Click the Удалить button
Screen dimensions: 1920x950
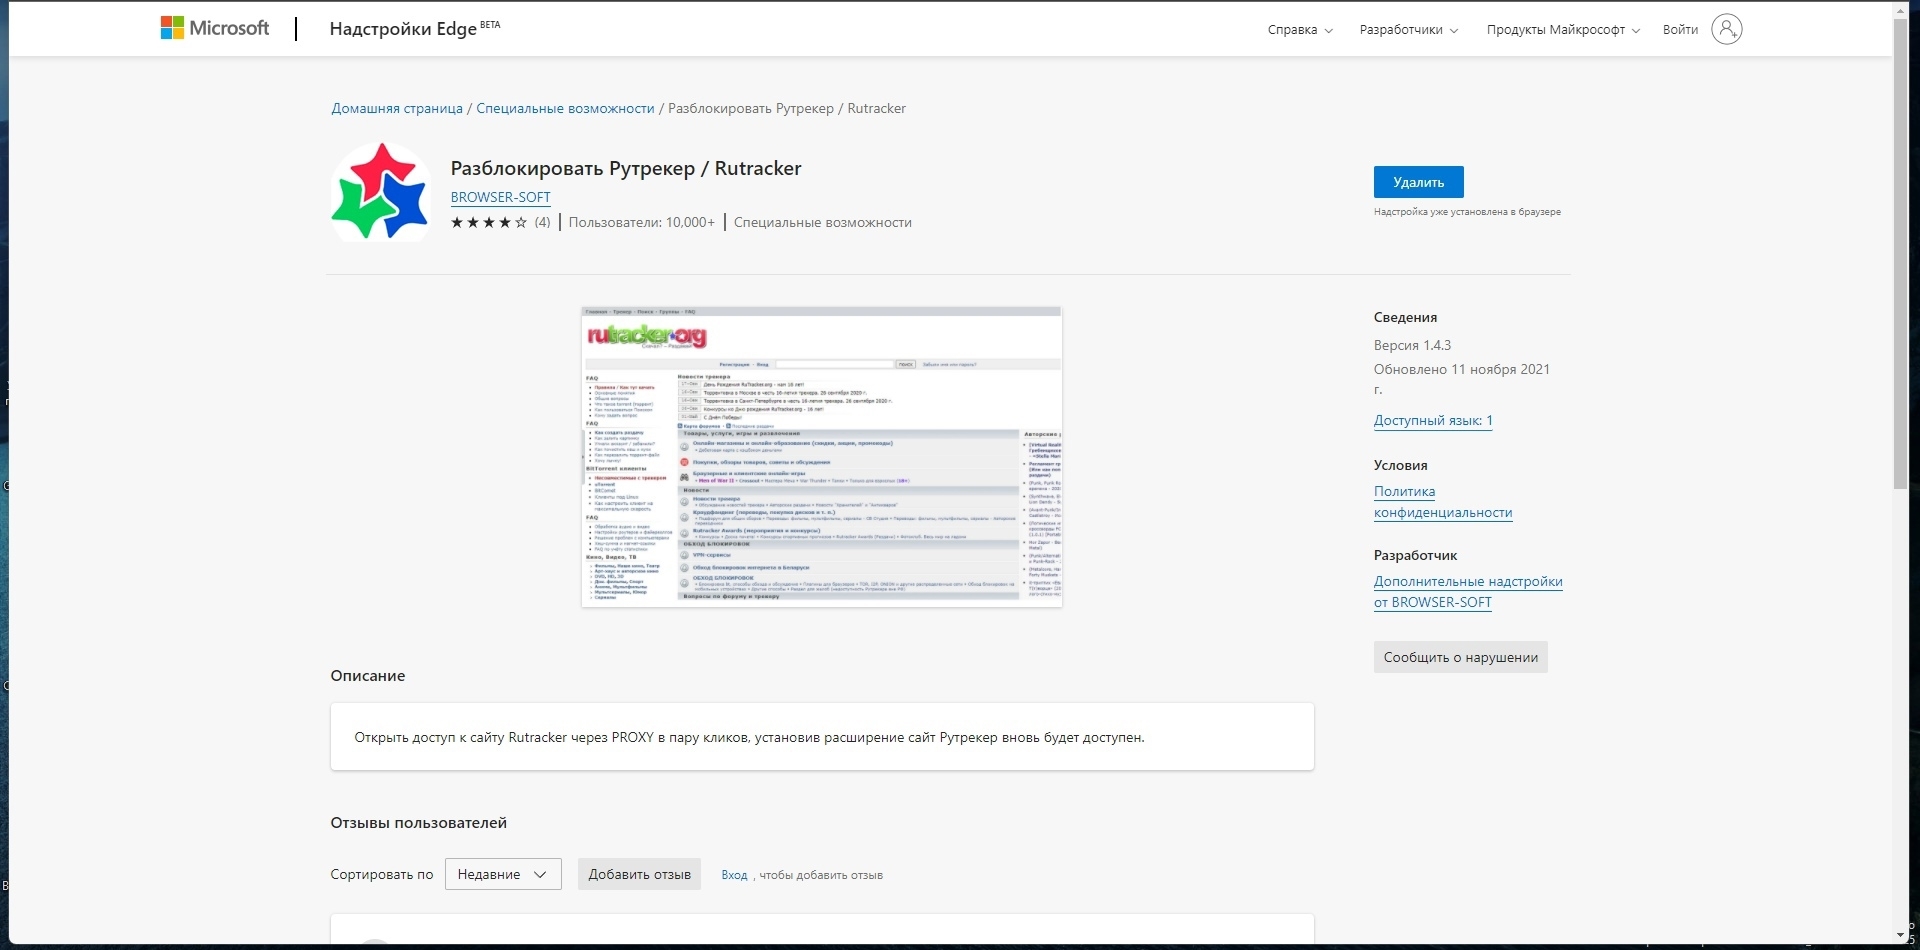[x=1418, y=182]
